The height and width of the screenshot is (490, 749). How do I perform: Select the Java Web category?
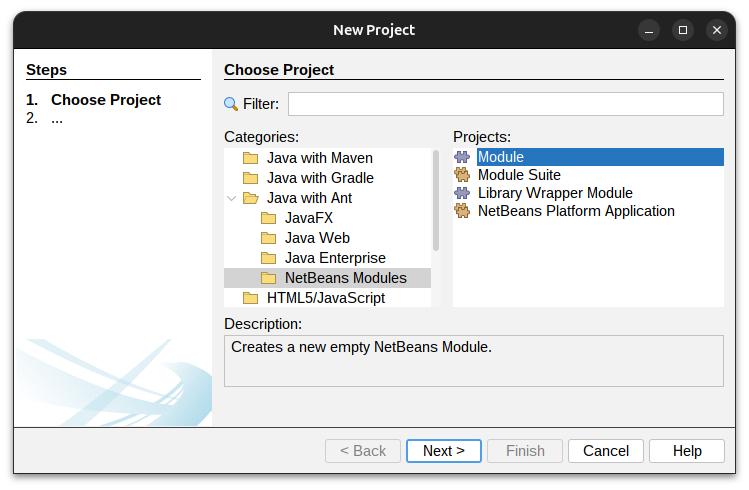pos(317,238)
